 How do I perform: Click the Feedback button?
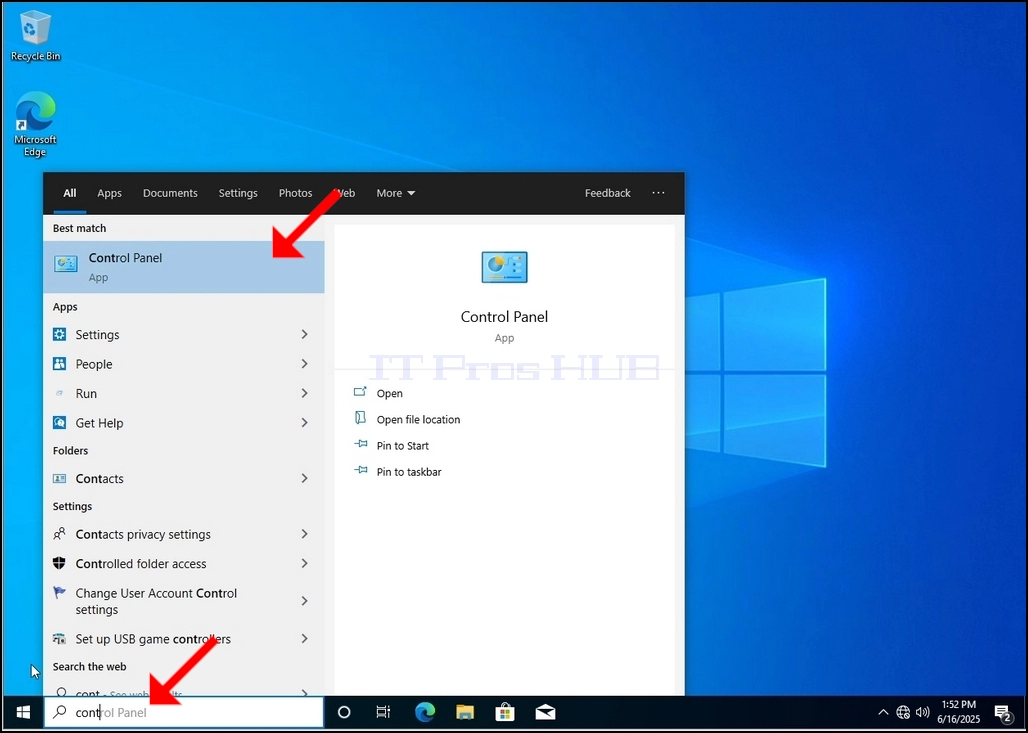click(x=608, y=193)
